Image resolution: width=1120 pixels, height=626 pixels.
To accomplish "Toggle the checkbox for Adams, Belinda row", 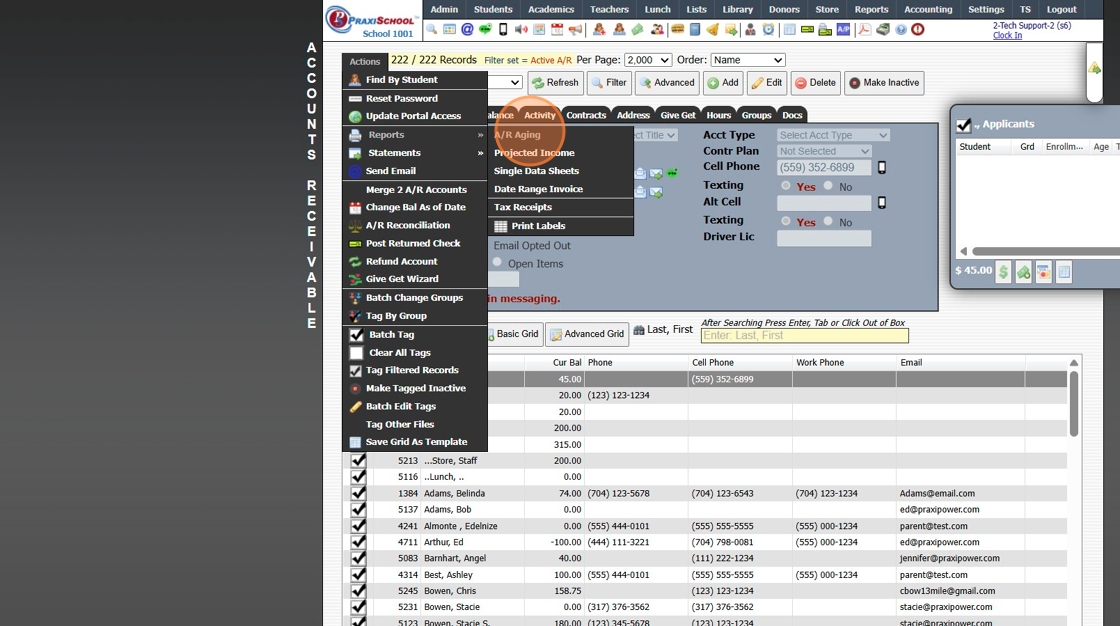I will (x=358, y=493).
